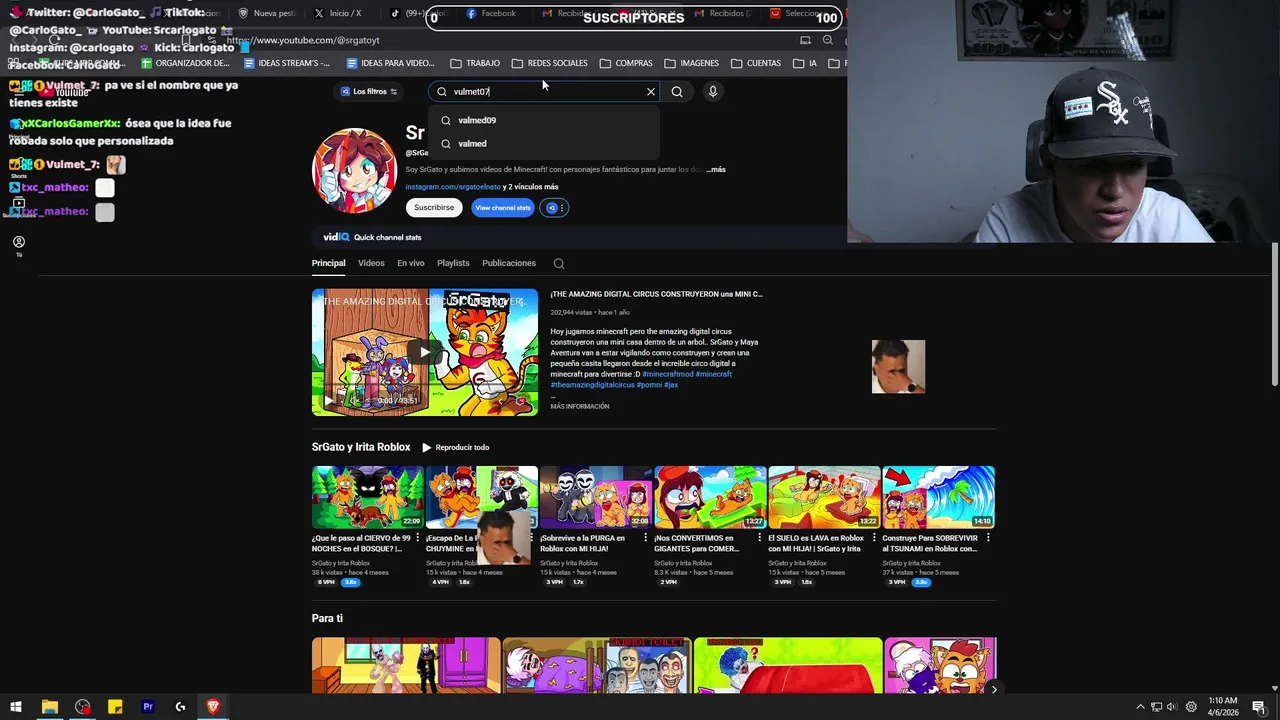Screen dimensions: 1280x720
Task: Click the Suscribirse button
Action: pyautogui.click(x=434, y=207)
